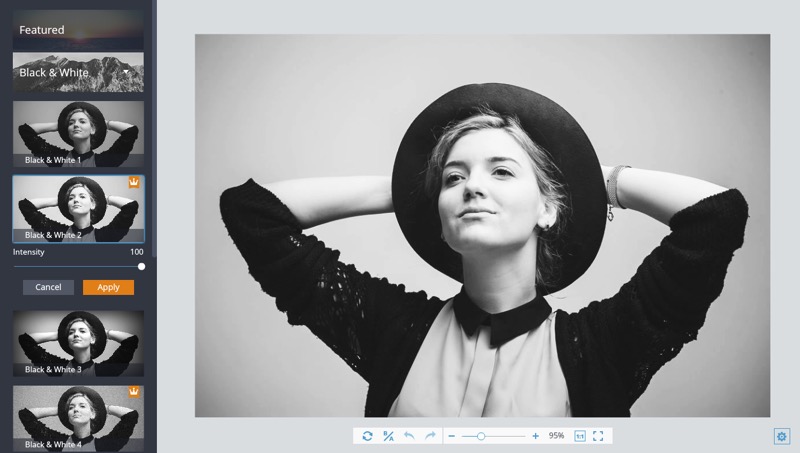Select the Black & White 1 thumbnail
The image size is (800, 453).
[78, 134]
